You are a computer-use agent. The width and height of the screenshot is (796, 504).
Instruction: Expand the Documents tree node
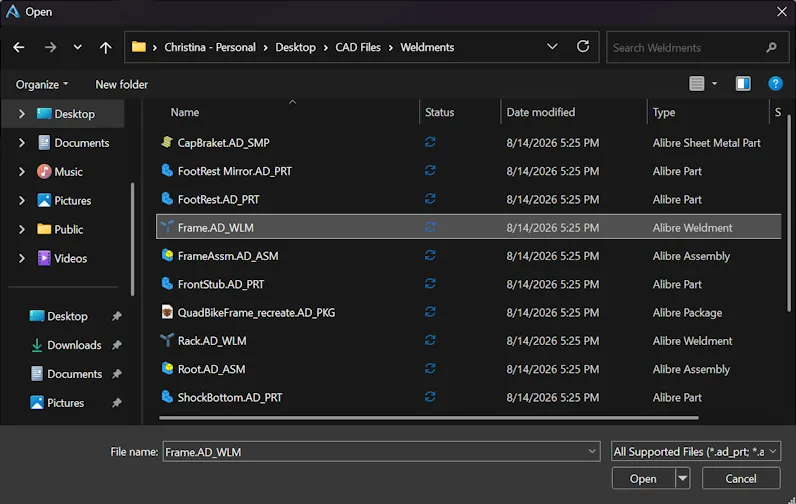[21, 143]
